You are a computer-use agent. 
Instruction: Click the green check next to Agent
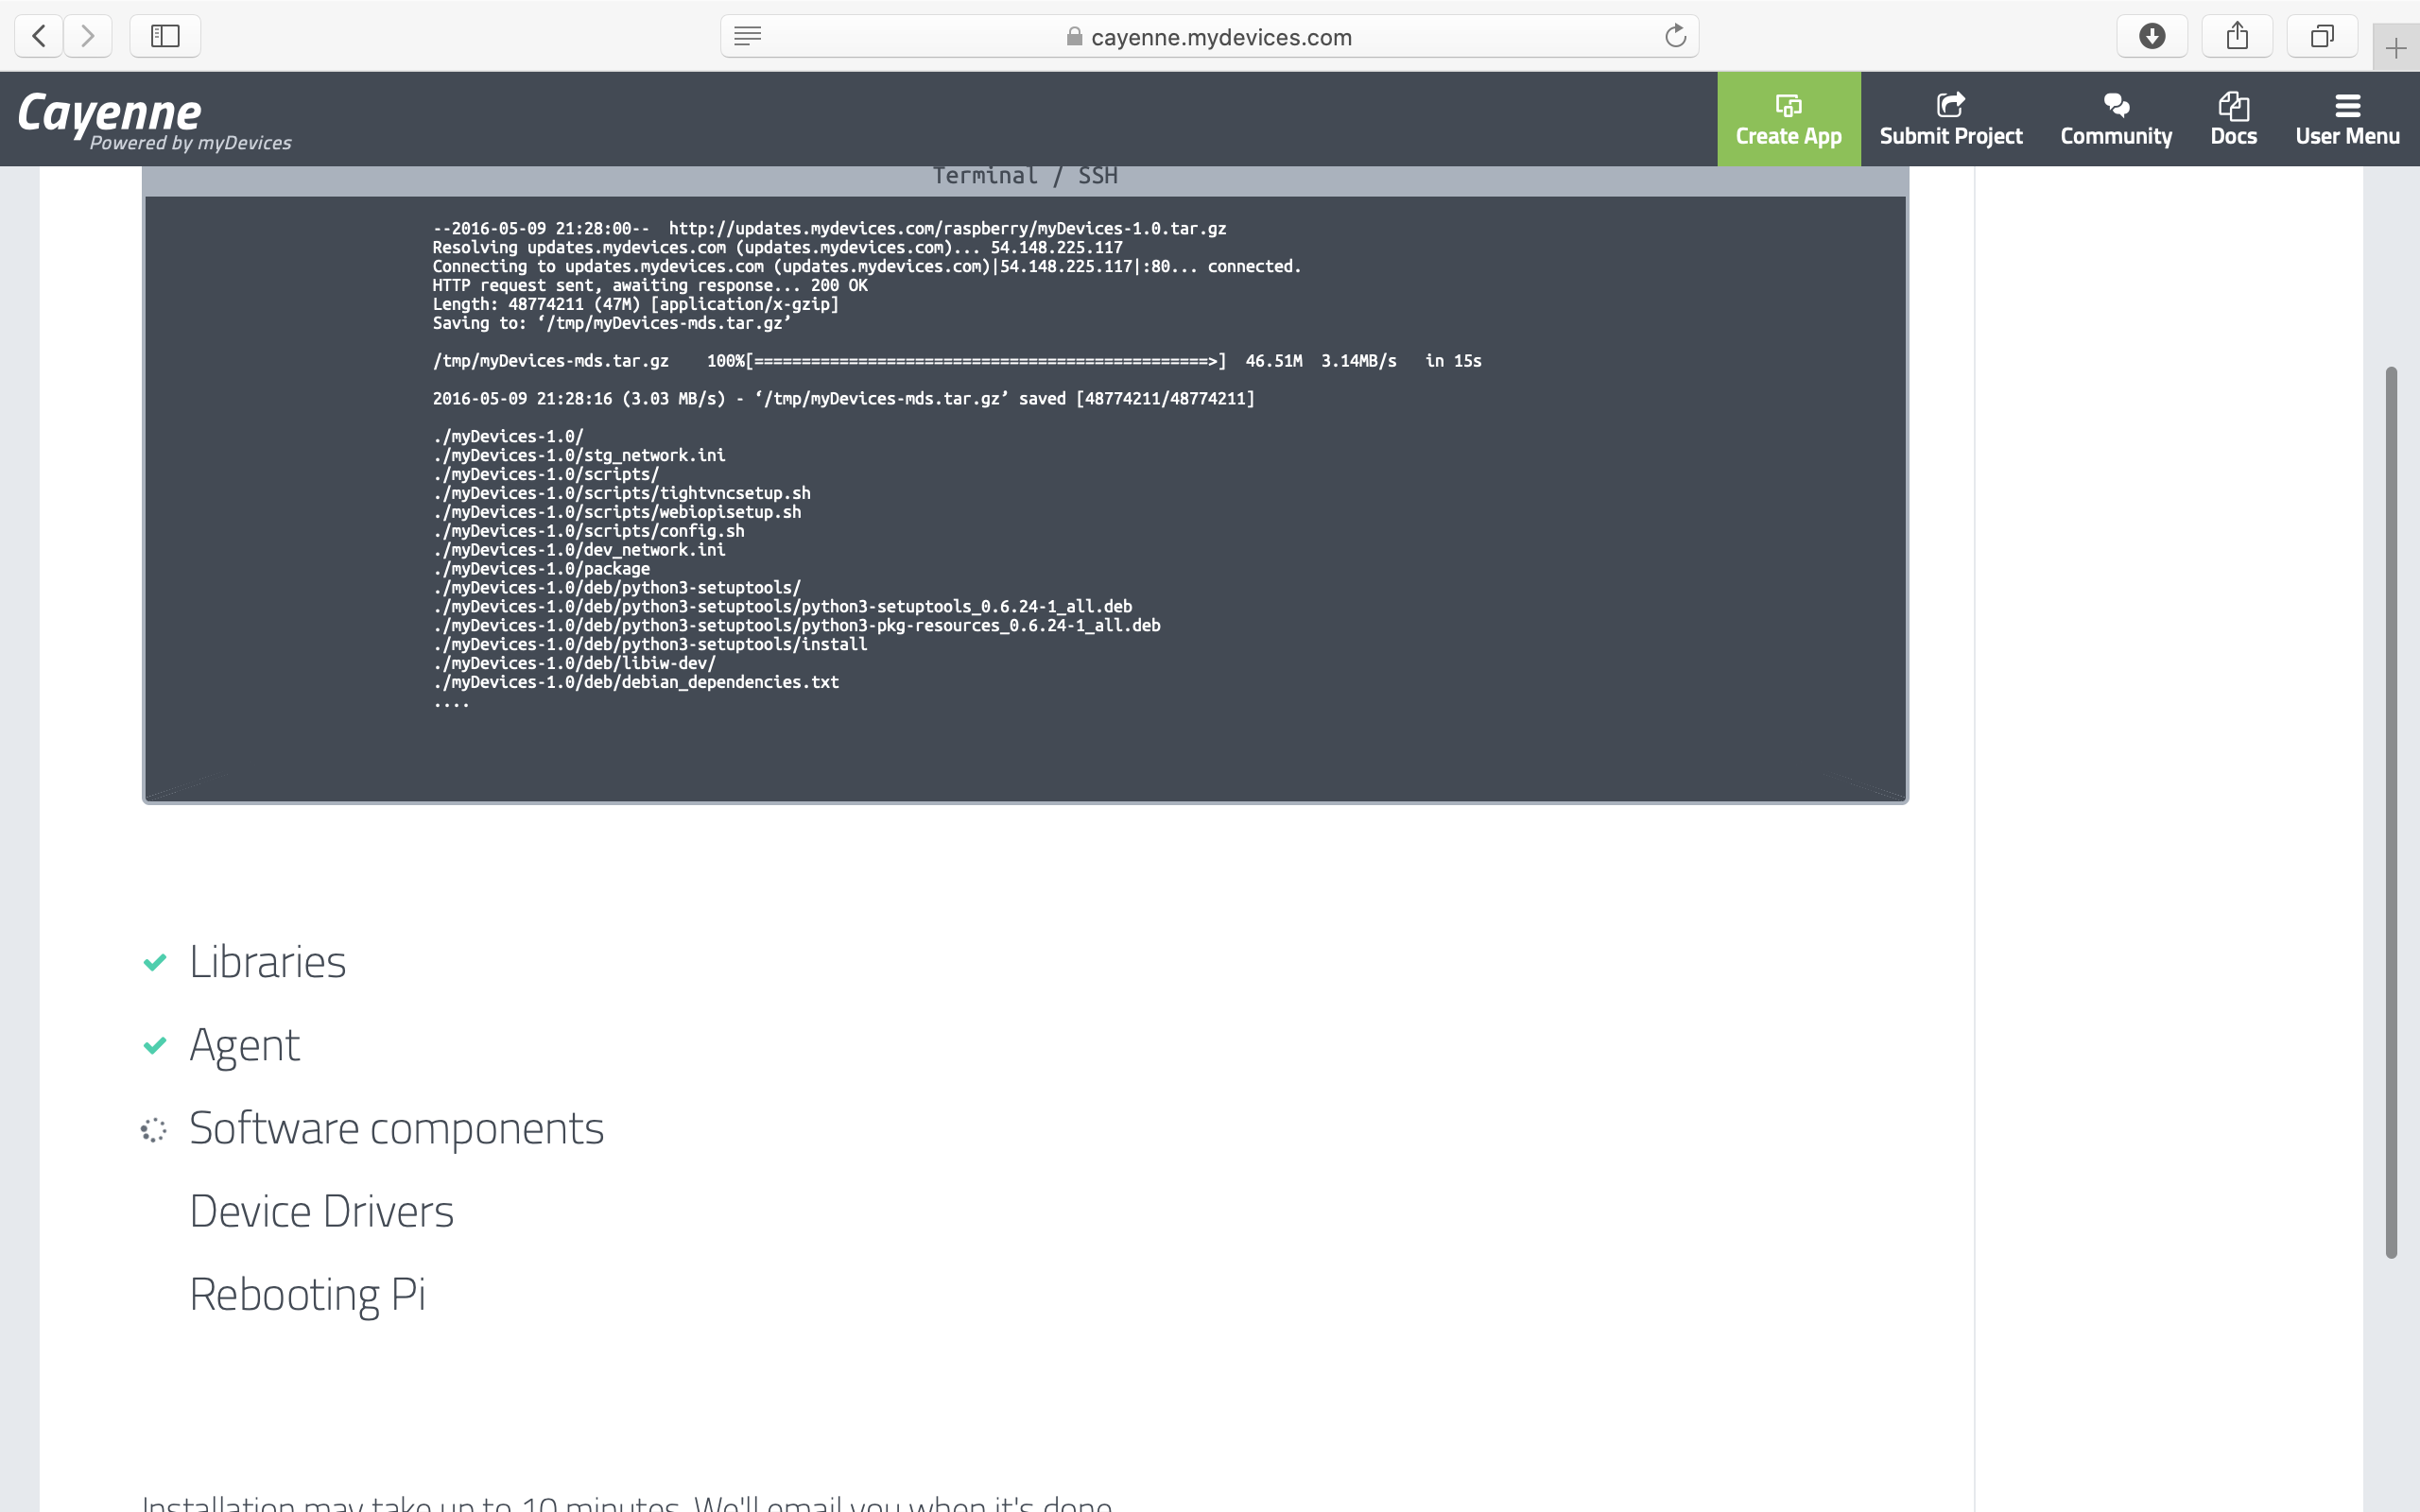point(155,1045)
